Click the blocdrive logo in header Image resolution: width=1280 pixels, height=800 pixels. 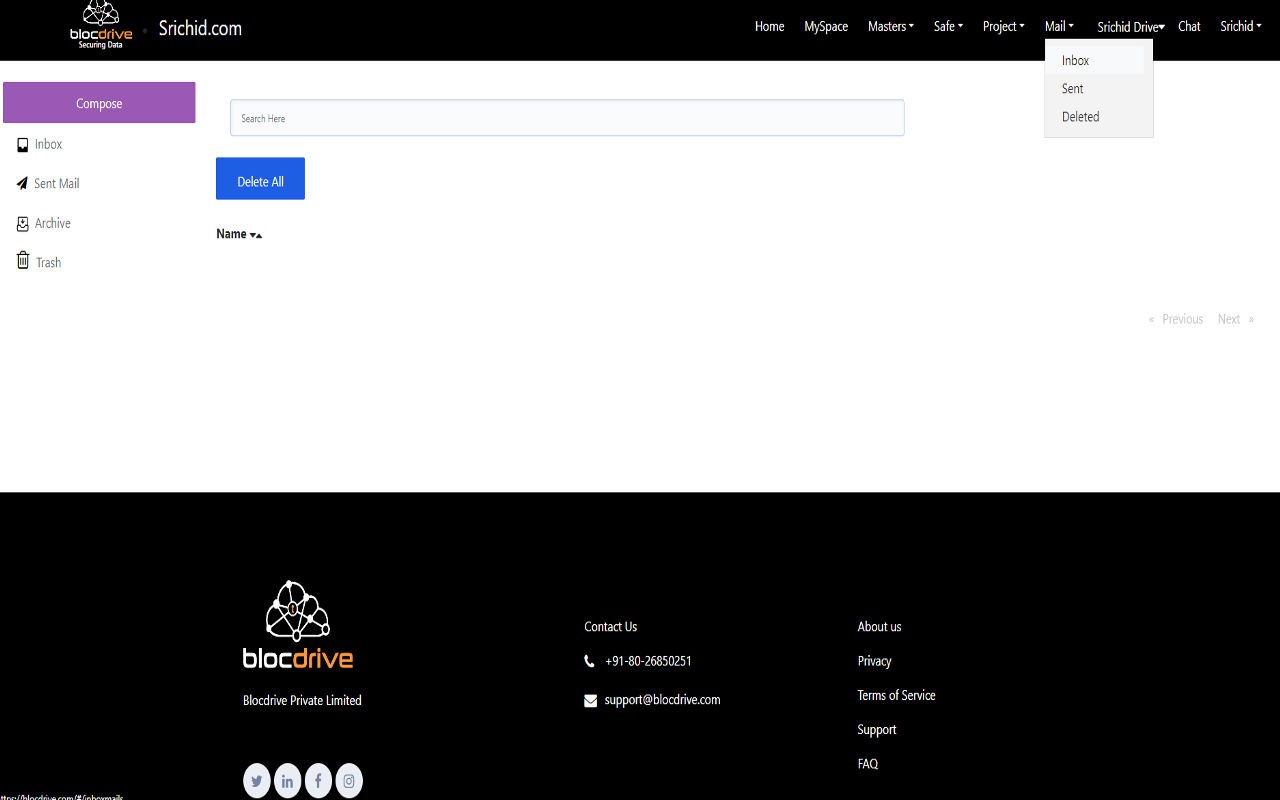coord(101,25)
